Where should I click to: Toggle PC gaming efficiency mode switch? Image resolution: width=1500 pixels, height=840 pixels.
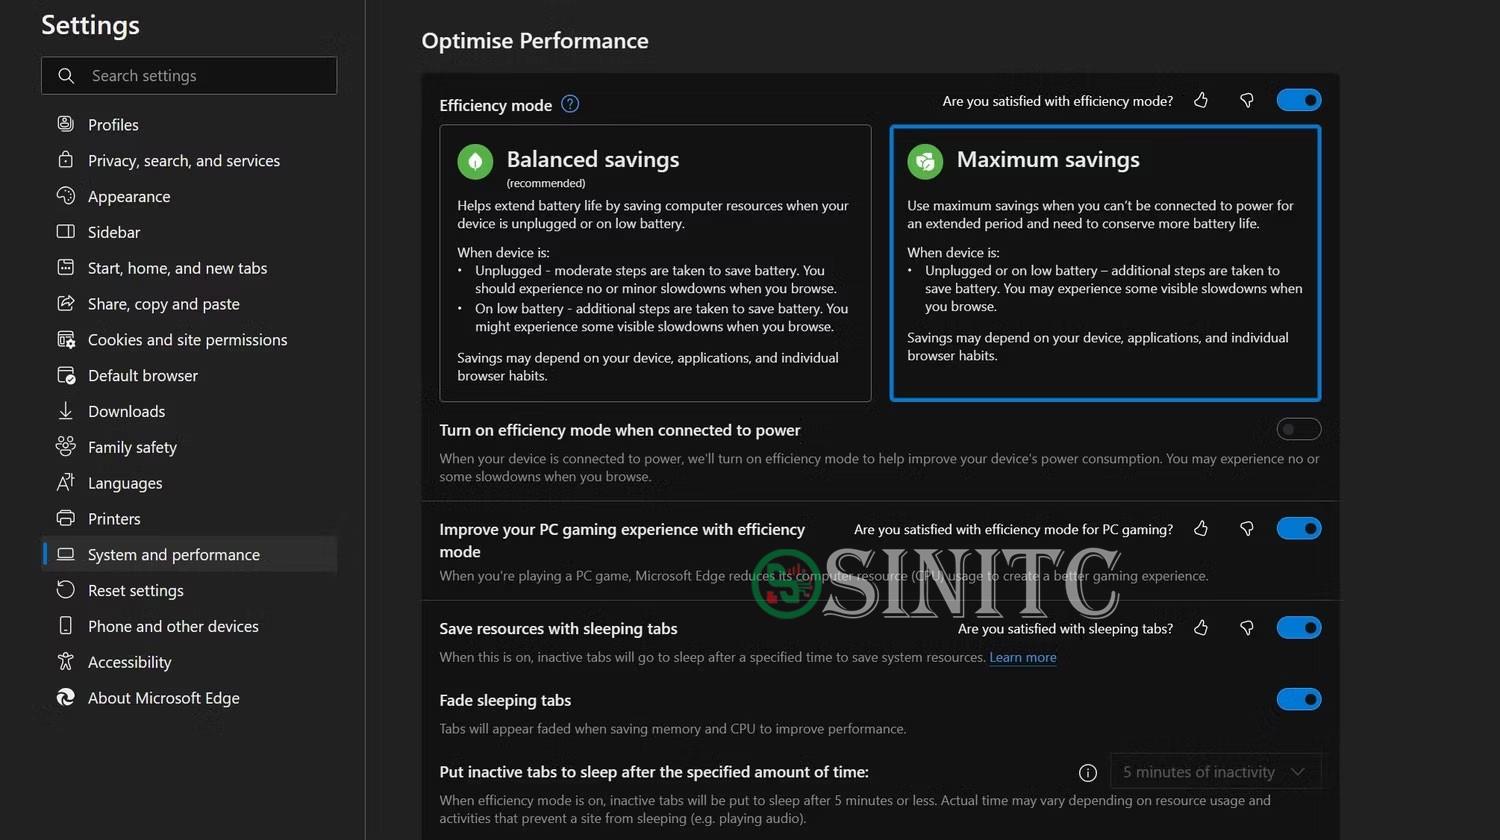(x=1299, y=528)
